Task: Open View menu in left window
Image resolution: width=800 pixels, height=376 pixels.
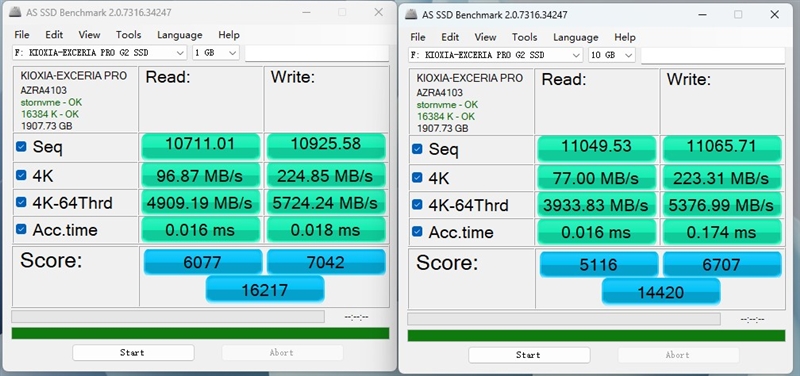Action: click(89, 35)
